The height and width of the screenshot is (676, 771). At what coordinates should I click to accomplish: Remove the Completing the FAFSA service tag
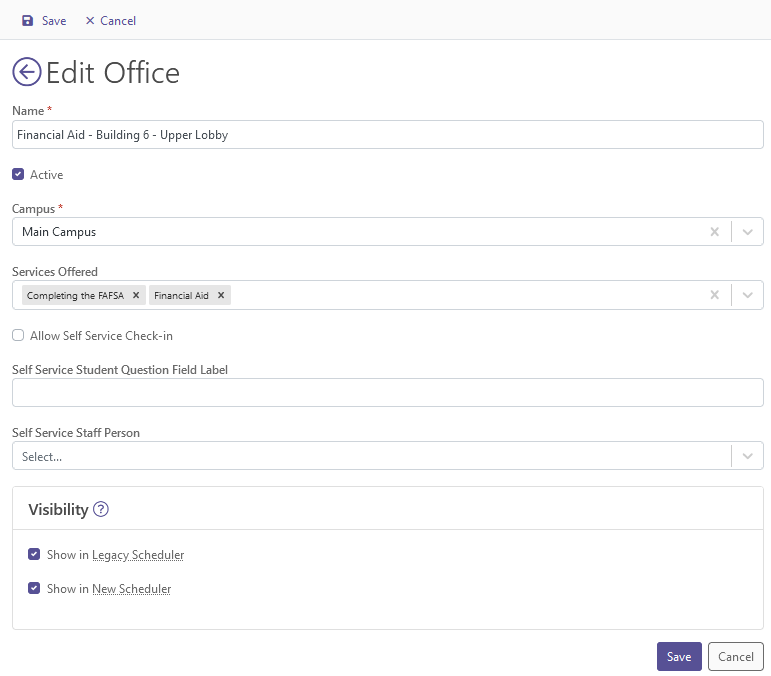[x=136, y=295]
